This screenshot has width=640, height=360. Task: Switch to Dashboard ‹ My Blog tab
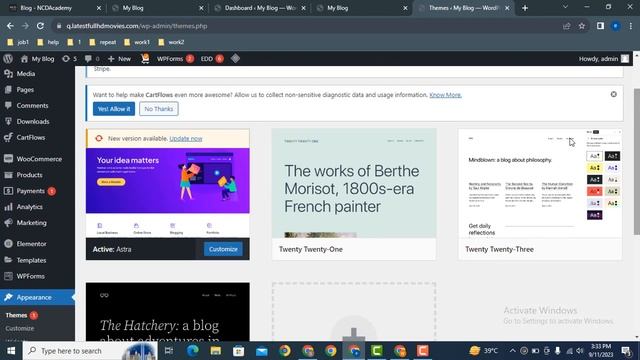coord(260,8)
